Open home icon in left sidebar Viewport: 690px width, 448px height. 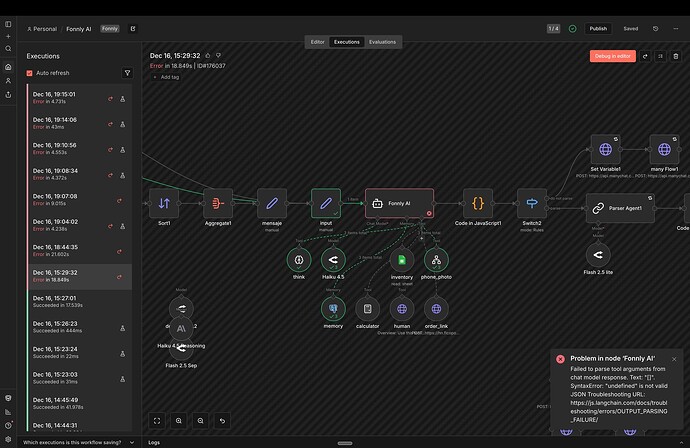tap(8, 67)
